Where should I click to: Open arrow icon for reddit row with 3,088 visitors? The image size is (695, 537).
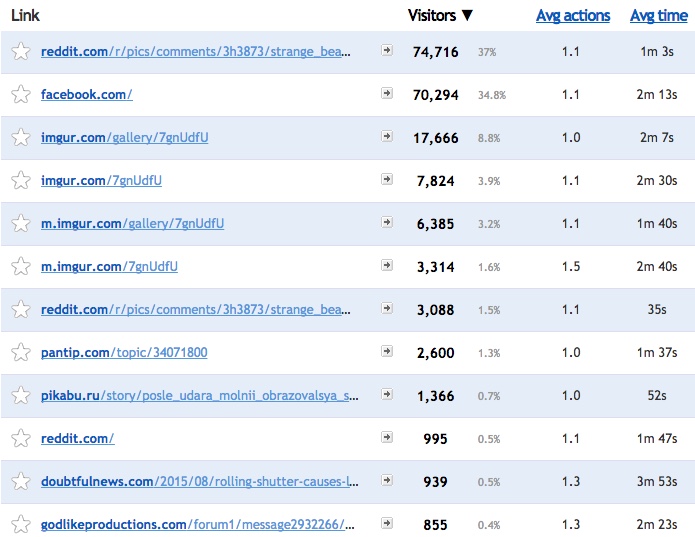pyautogui.click(x=387, y=308)
